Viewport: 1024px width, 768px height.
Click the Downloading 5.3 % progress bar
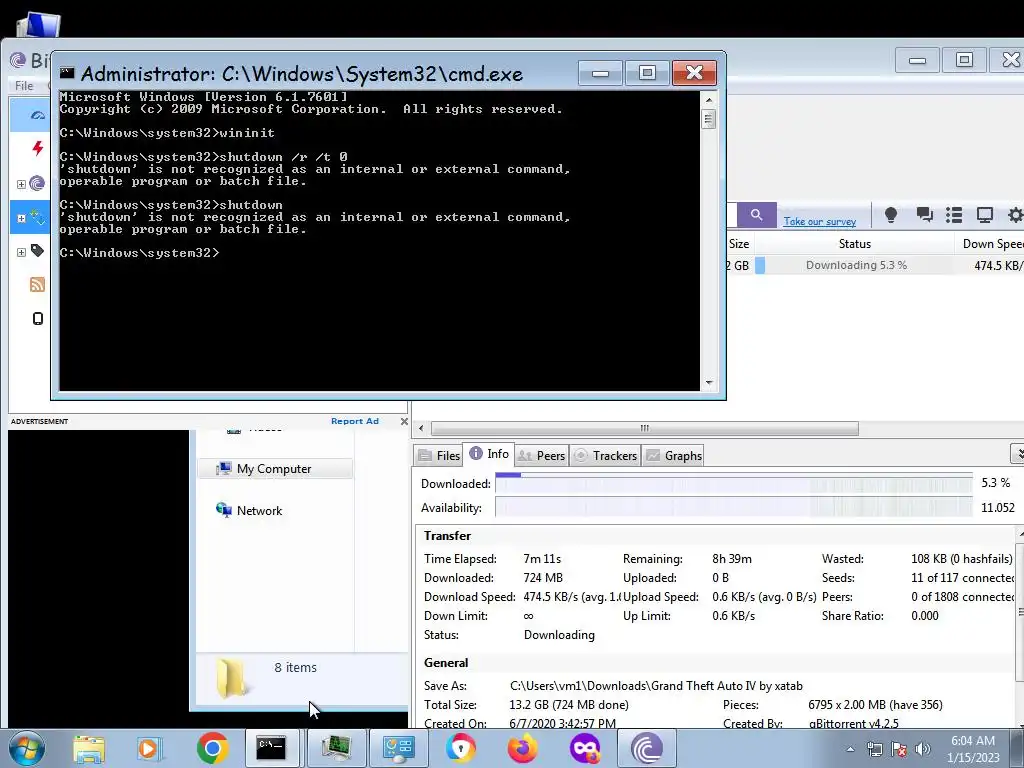pyautogui.click(x=856, y=265)
